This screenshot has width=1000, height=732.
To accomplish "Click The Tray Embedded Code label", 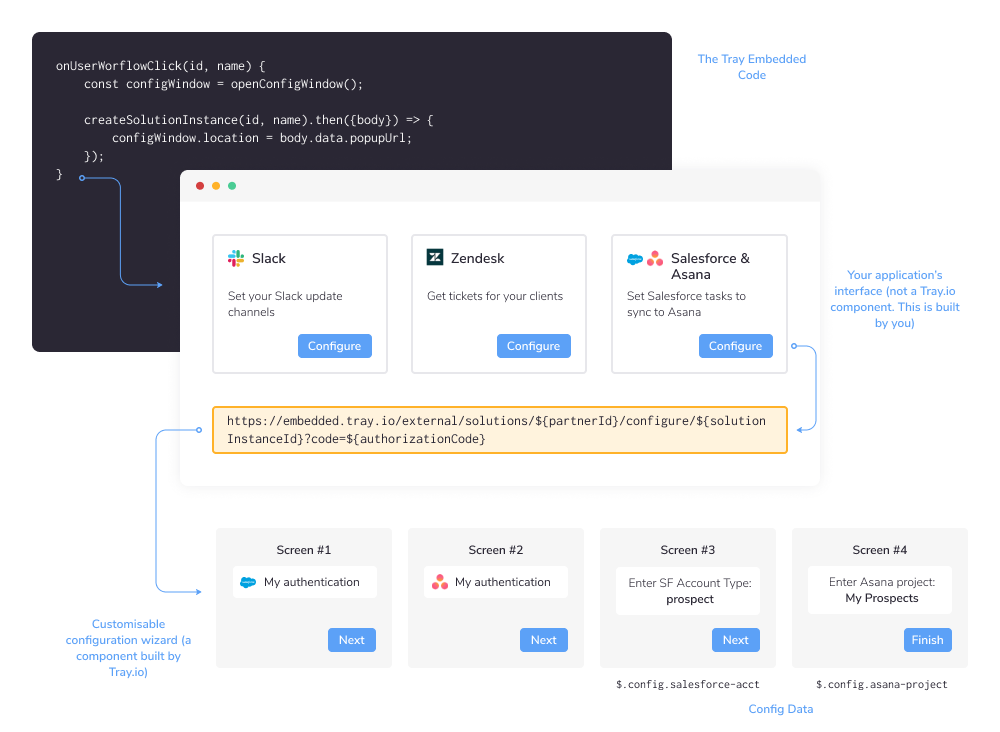I will click(751, 67).
